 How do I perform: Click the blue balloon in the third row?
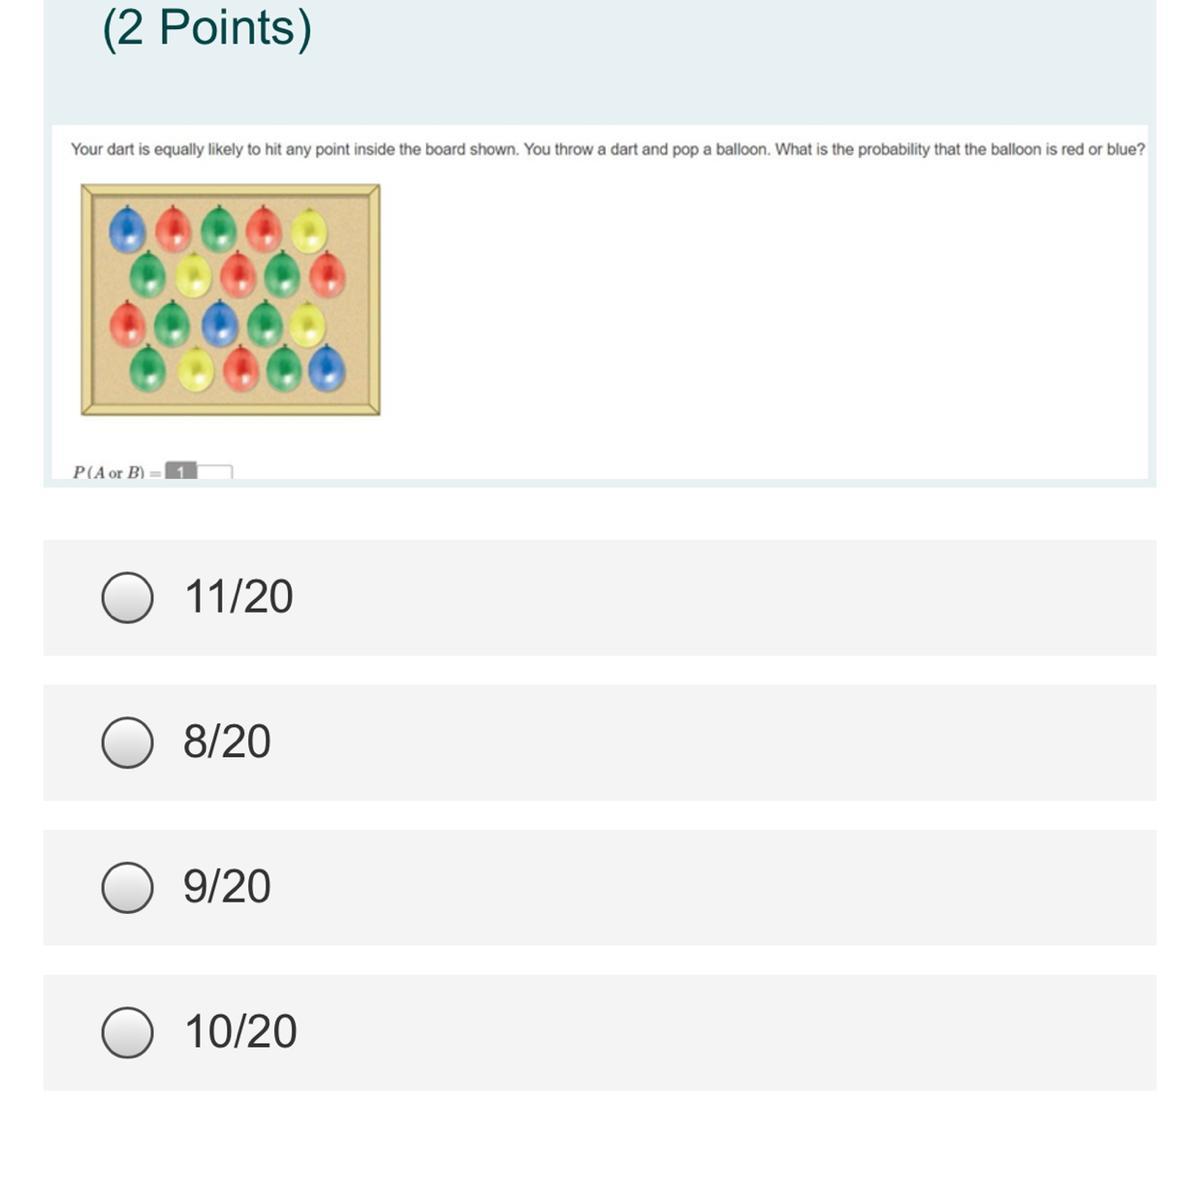[220, 324]
